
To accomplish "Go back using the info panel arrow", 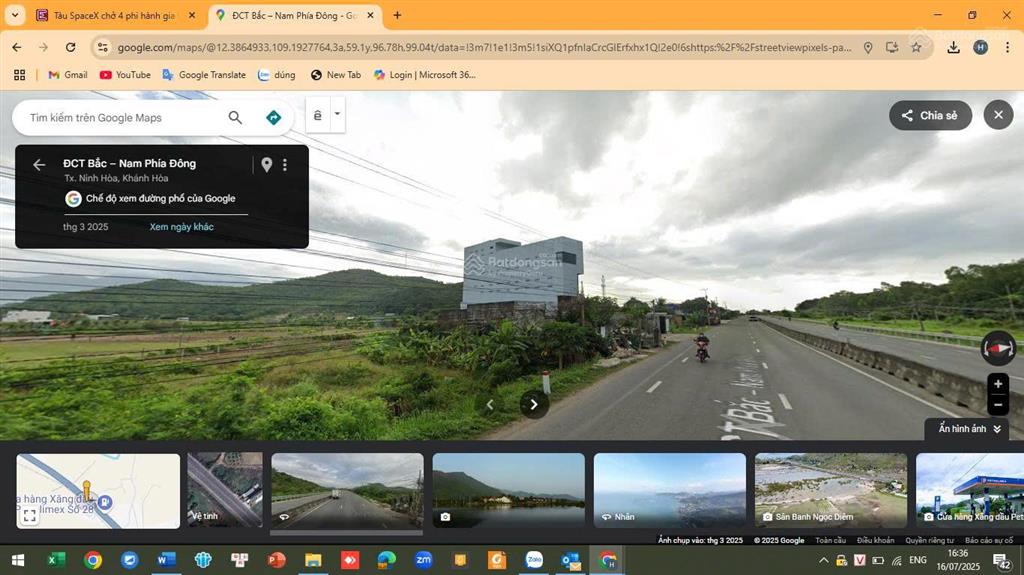I will [x=39, y=165].
